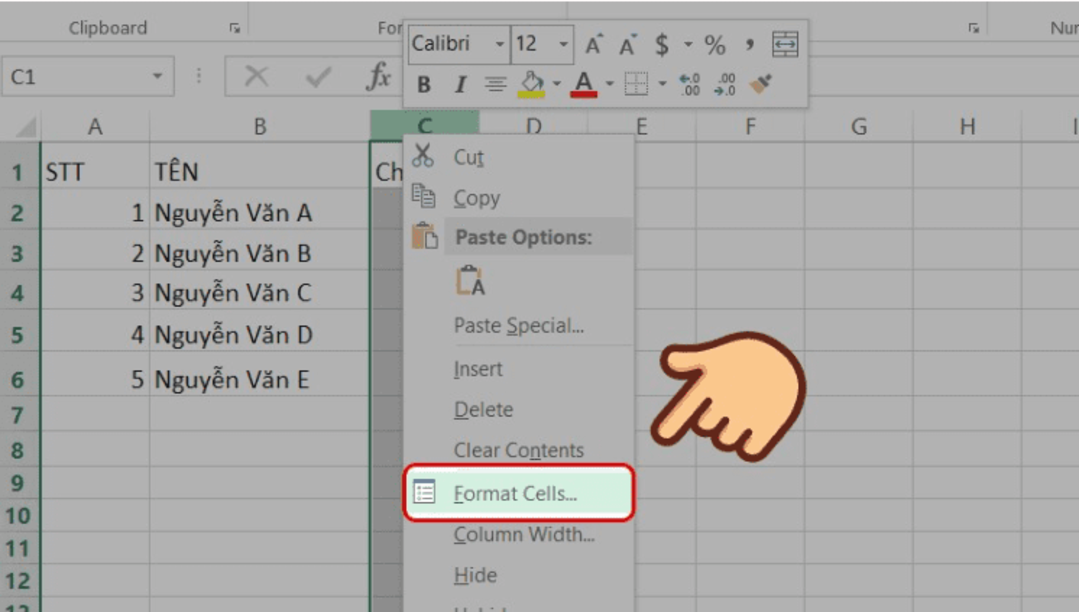Open the dialog launcher beside Nur group
The image size is (1079, 612).
pos(973,28)
